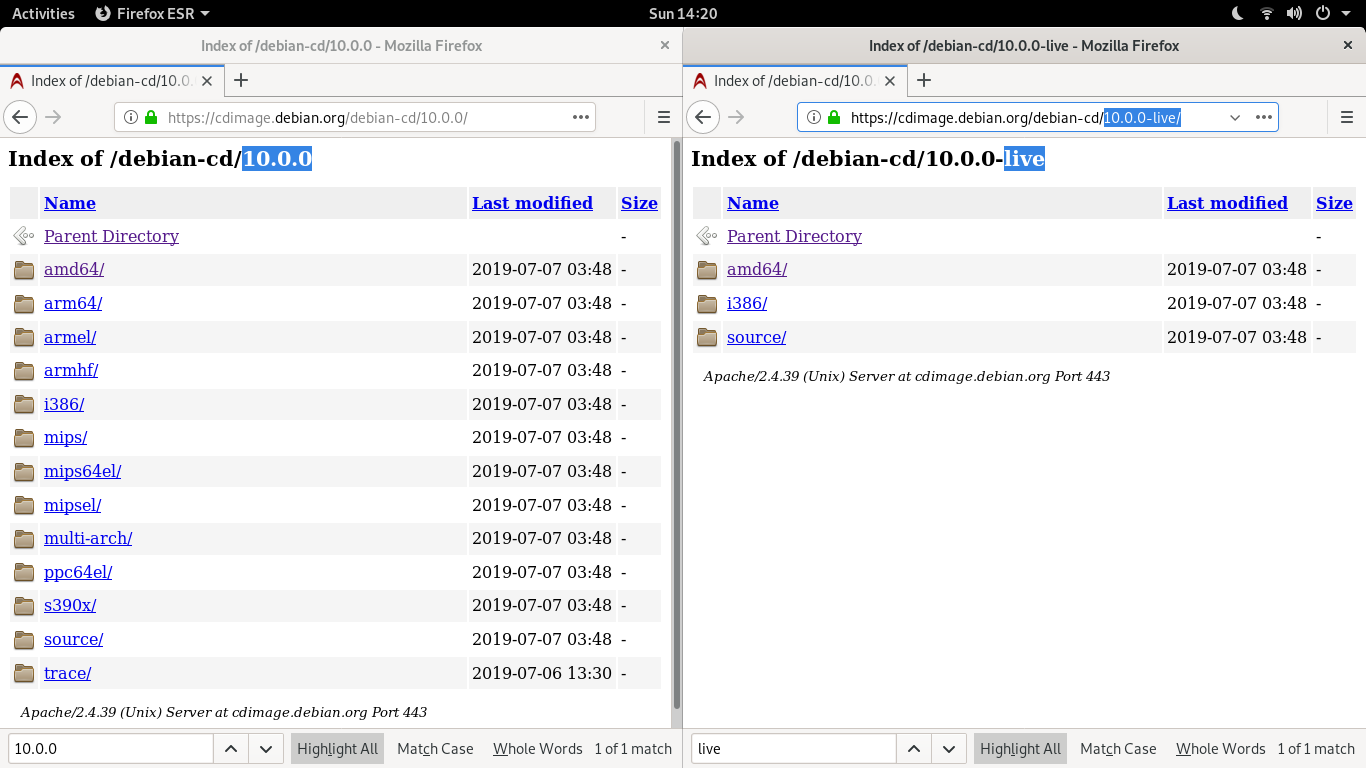This screenshot has width=1366, height=768.
Task: Find next match for 10.0.0
Action: coord(265,749)
